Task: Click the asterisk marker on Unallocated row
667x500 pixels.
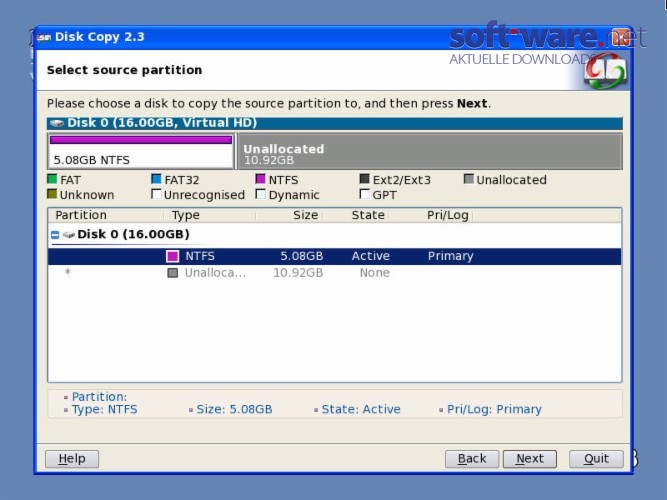Action: pos(68,272)
